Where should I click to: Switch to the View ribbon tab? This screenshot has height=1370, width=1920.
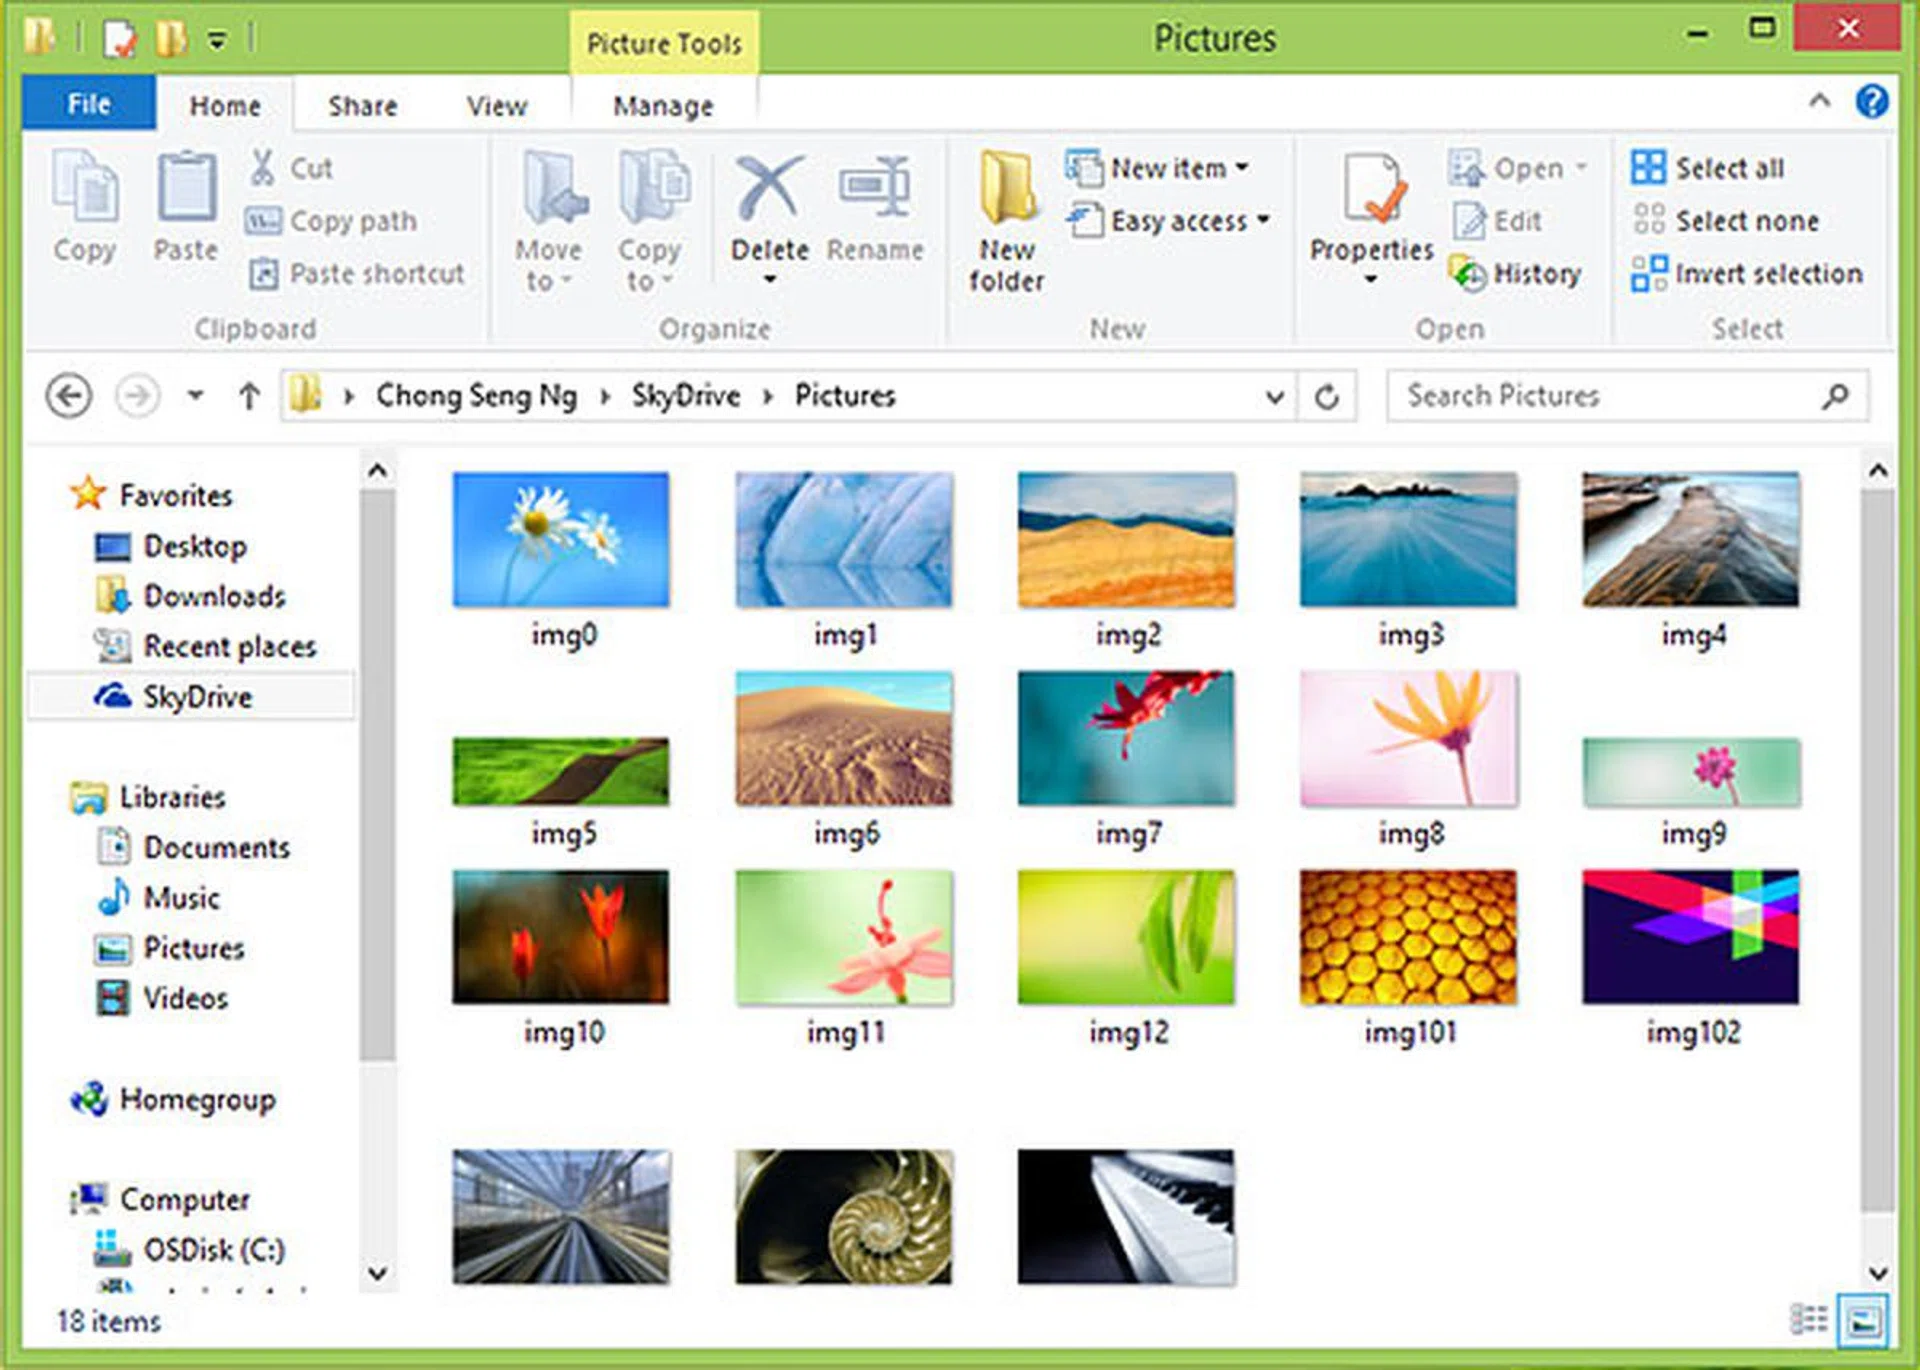pos(496,106)
